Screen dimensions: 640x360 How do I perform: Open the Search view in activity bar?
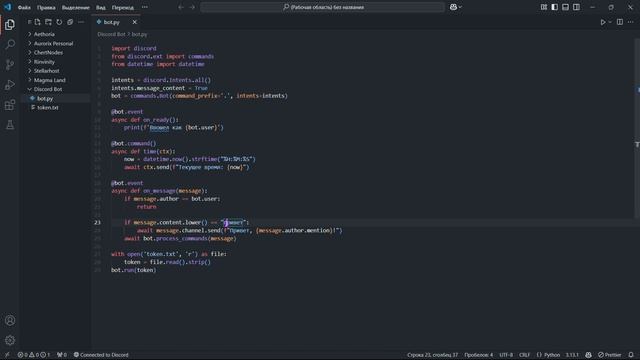pyautogui.click(x=10, y=44)
